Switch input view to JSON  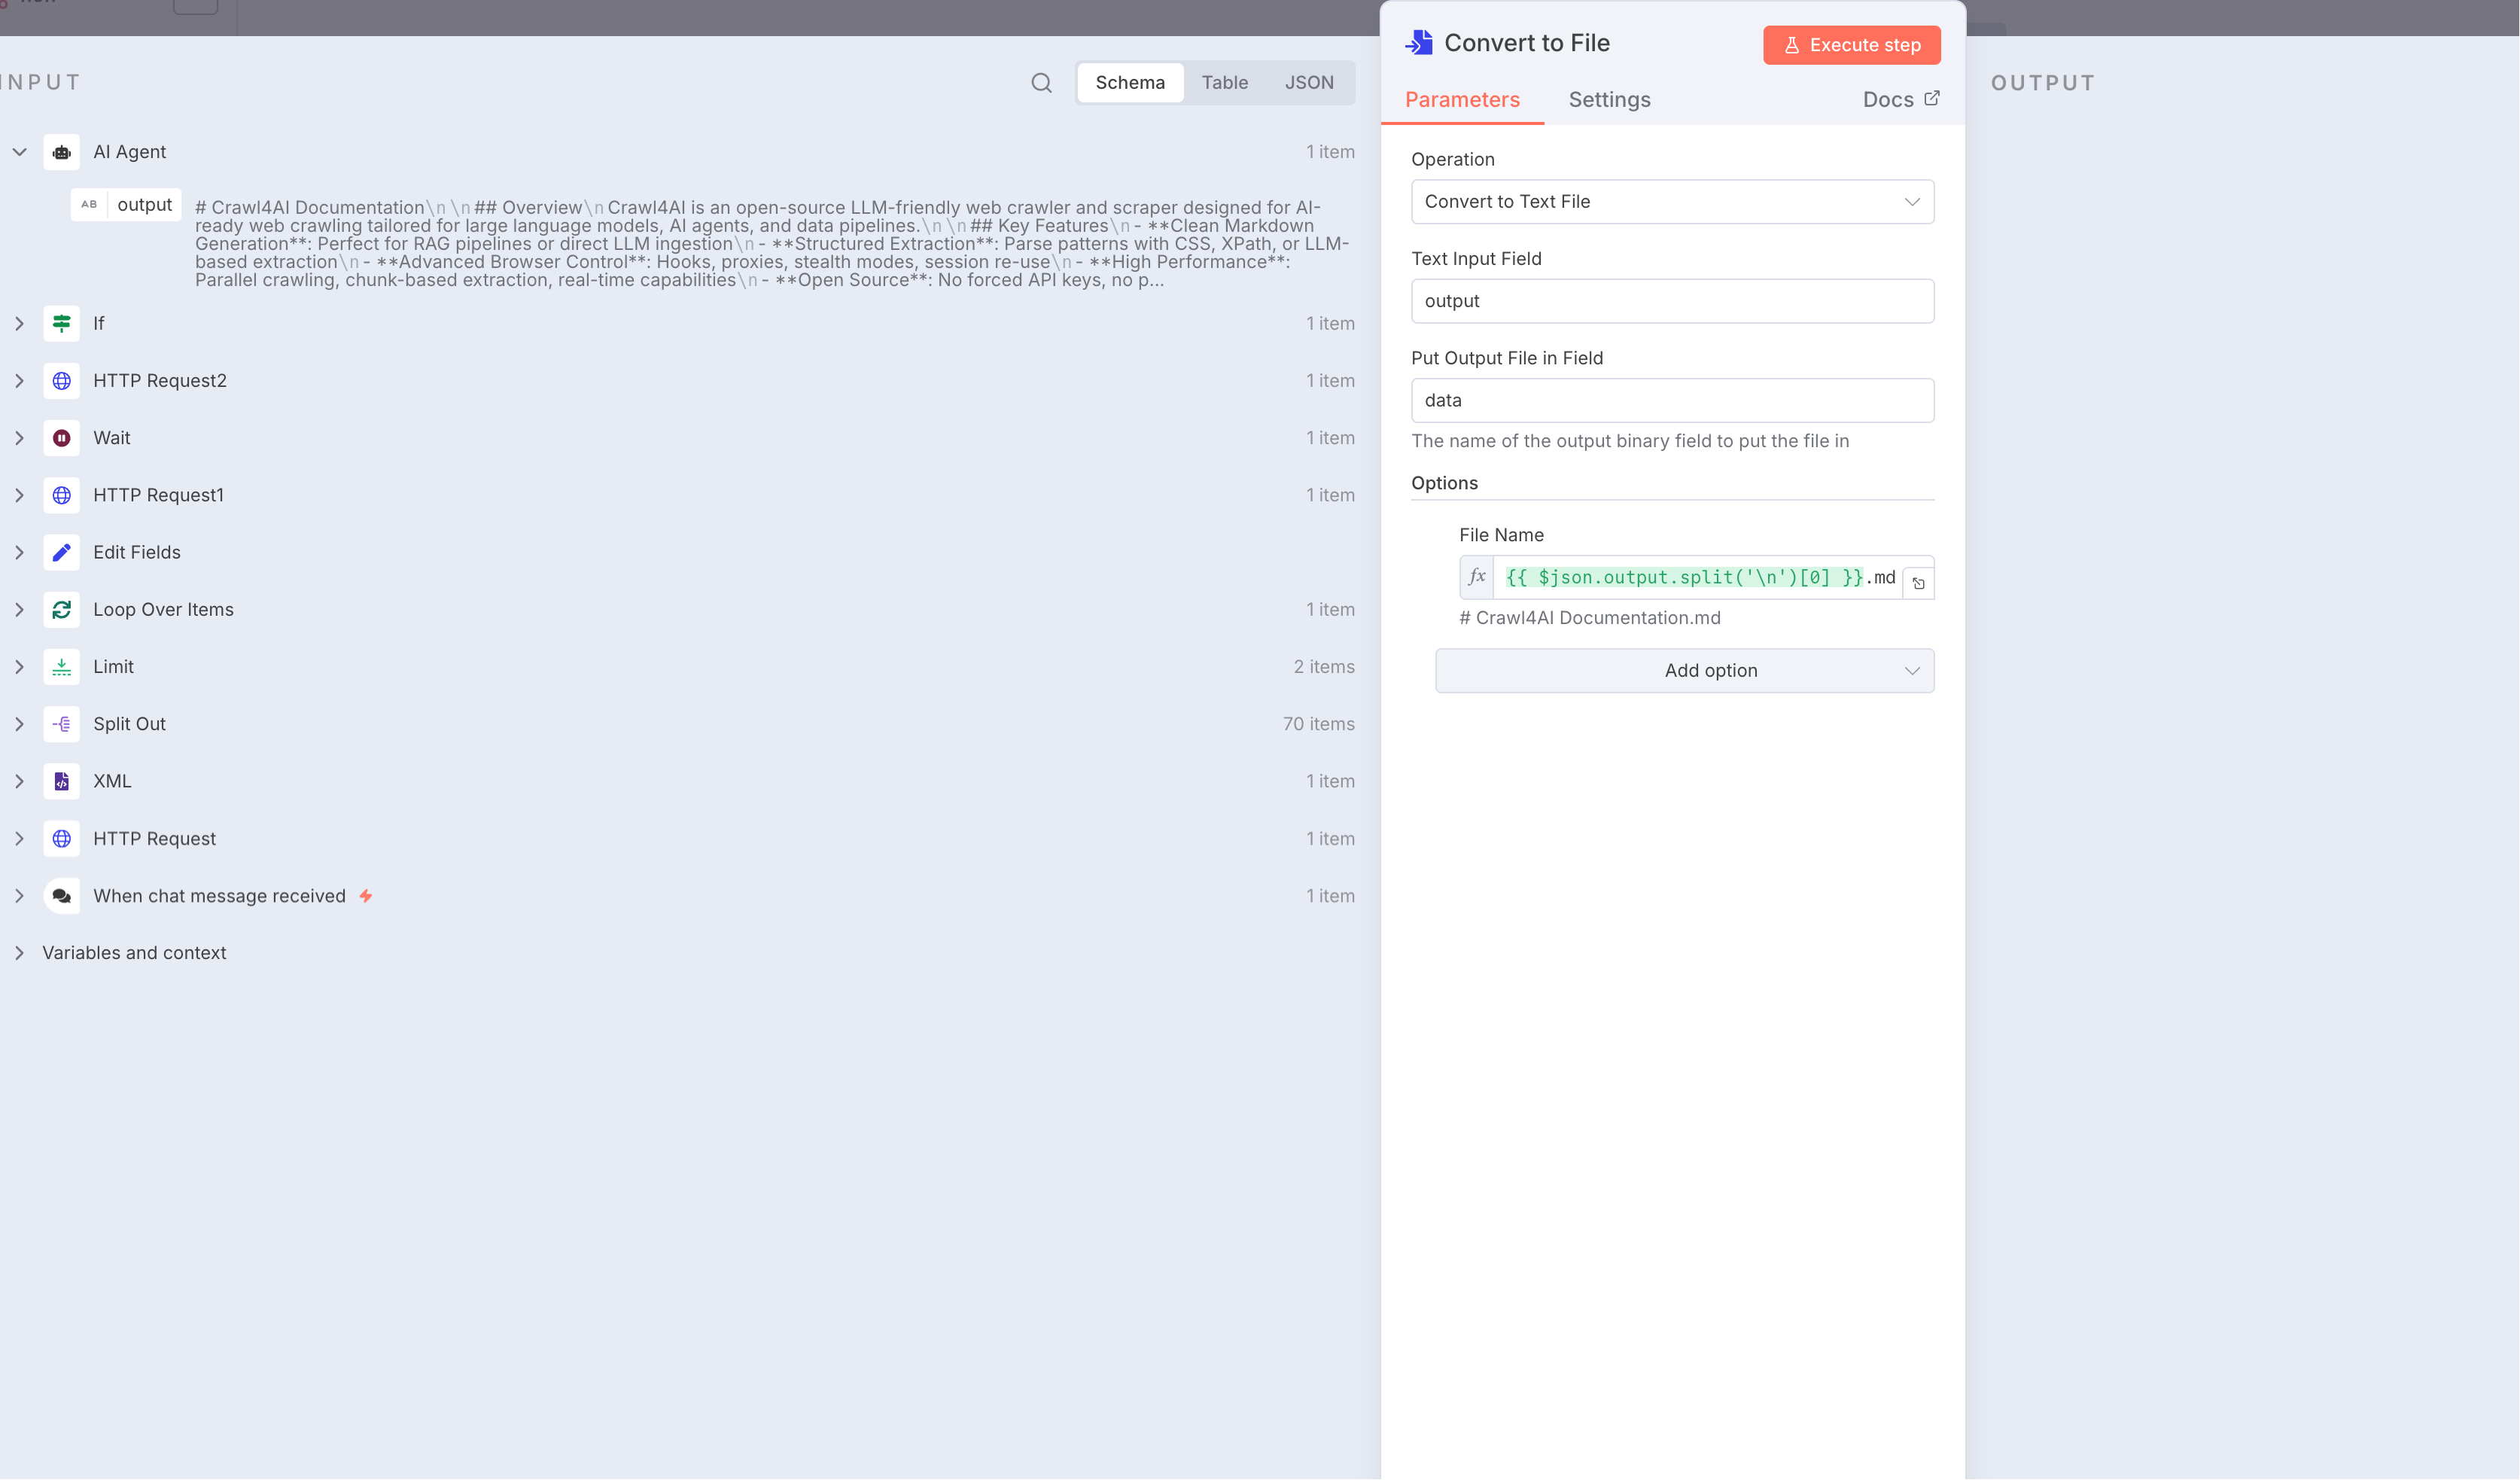[1308, 83]
